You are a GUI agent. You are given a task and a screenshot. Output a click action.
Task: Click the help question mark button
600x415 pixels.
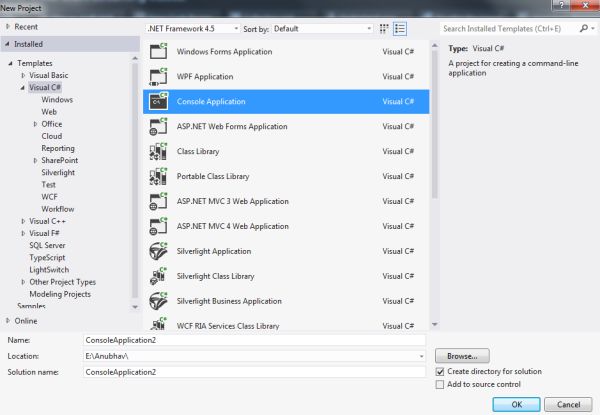561,5
